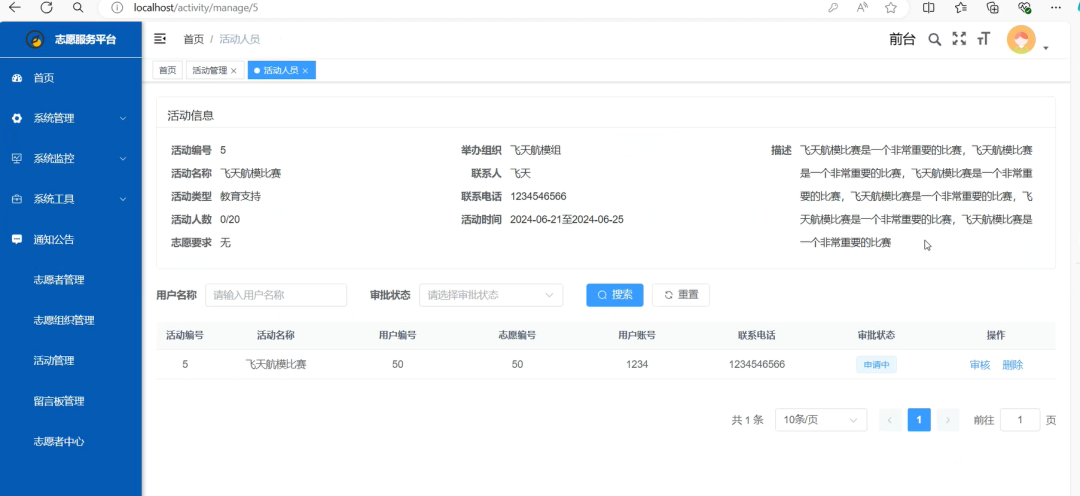
Task: Click 删除 link in table row
Action: pyautogui.click(x=1012, y=365)
